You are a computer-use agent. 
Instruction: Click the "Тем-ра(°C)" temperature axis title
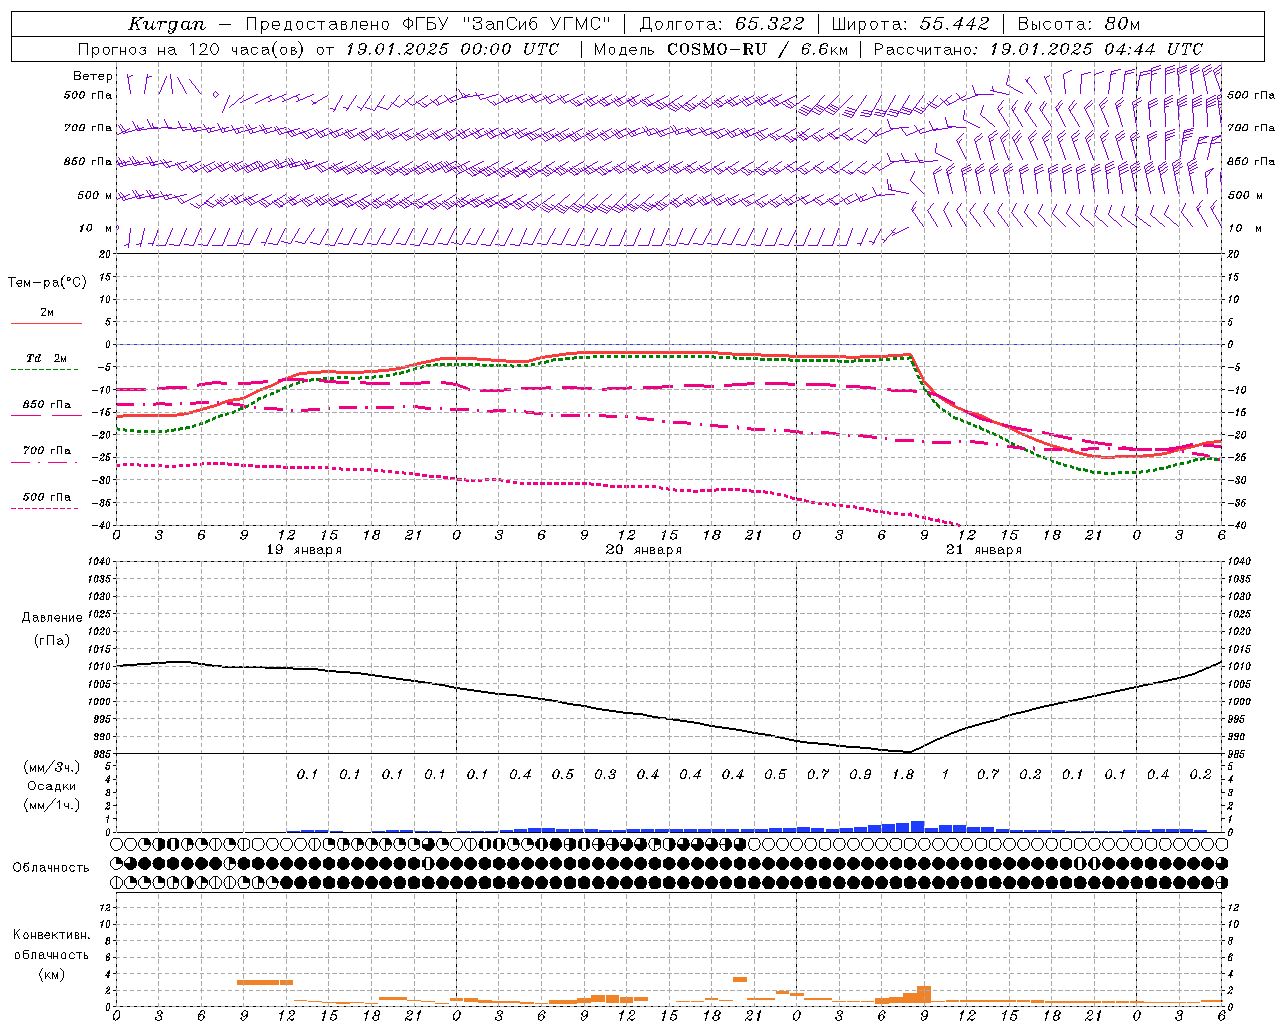coord(47,283)
